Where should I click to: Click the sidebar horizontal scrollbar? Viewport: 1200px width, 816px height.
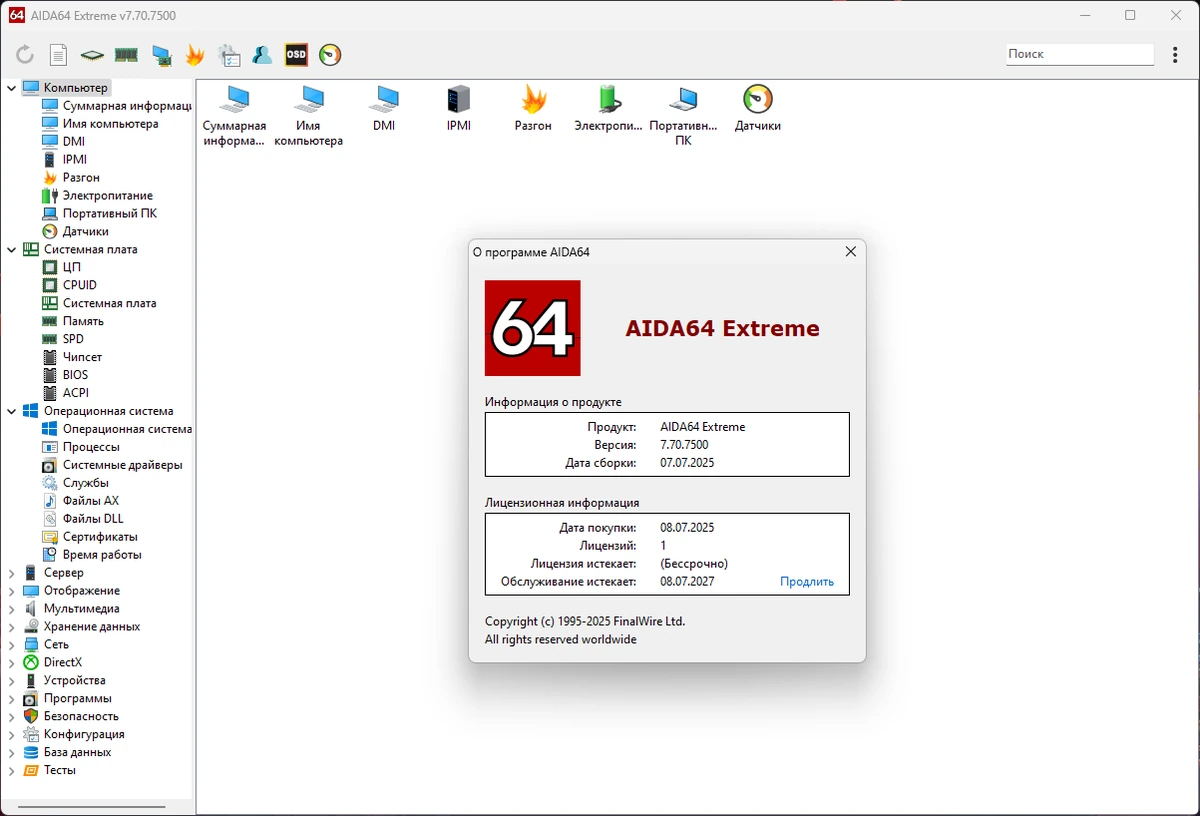click(x=92, y=806)
